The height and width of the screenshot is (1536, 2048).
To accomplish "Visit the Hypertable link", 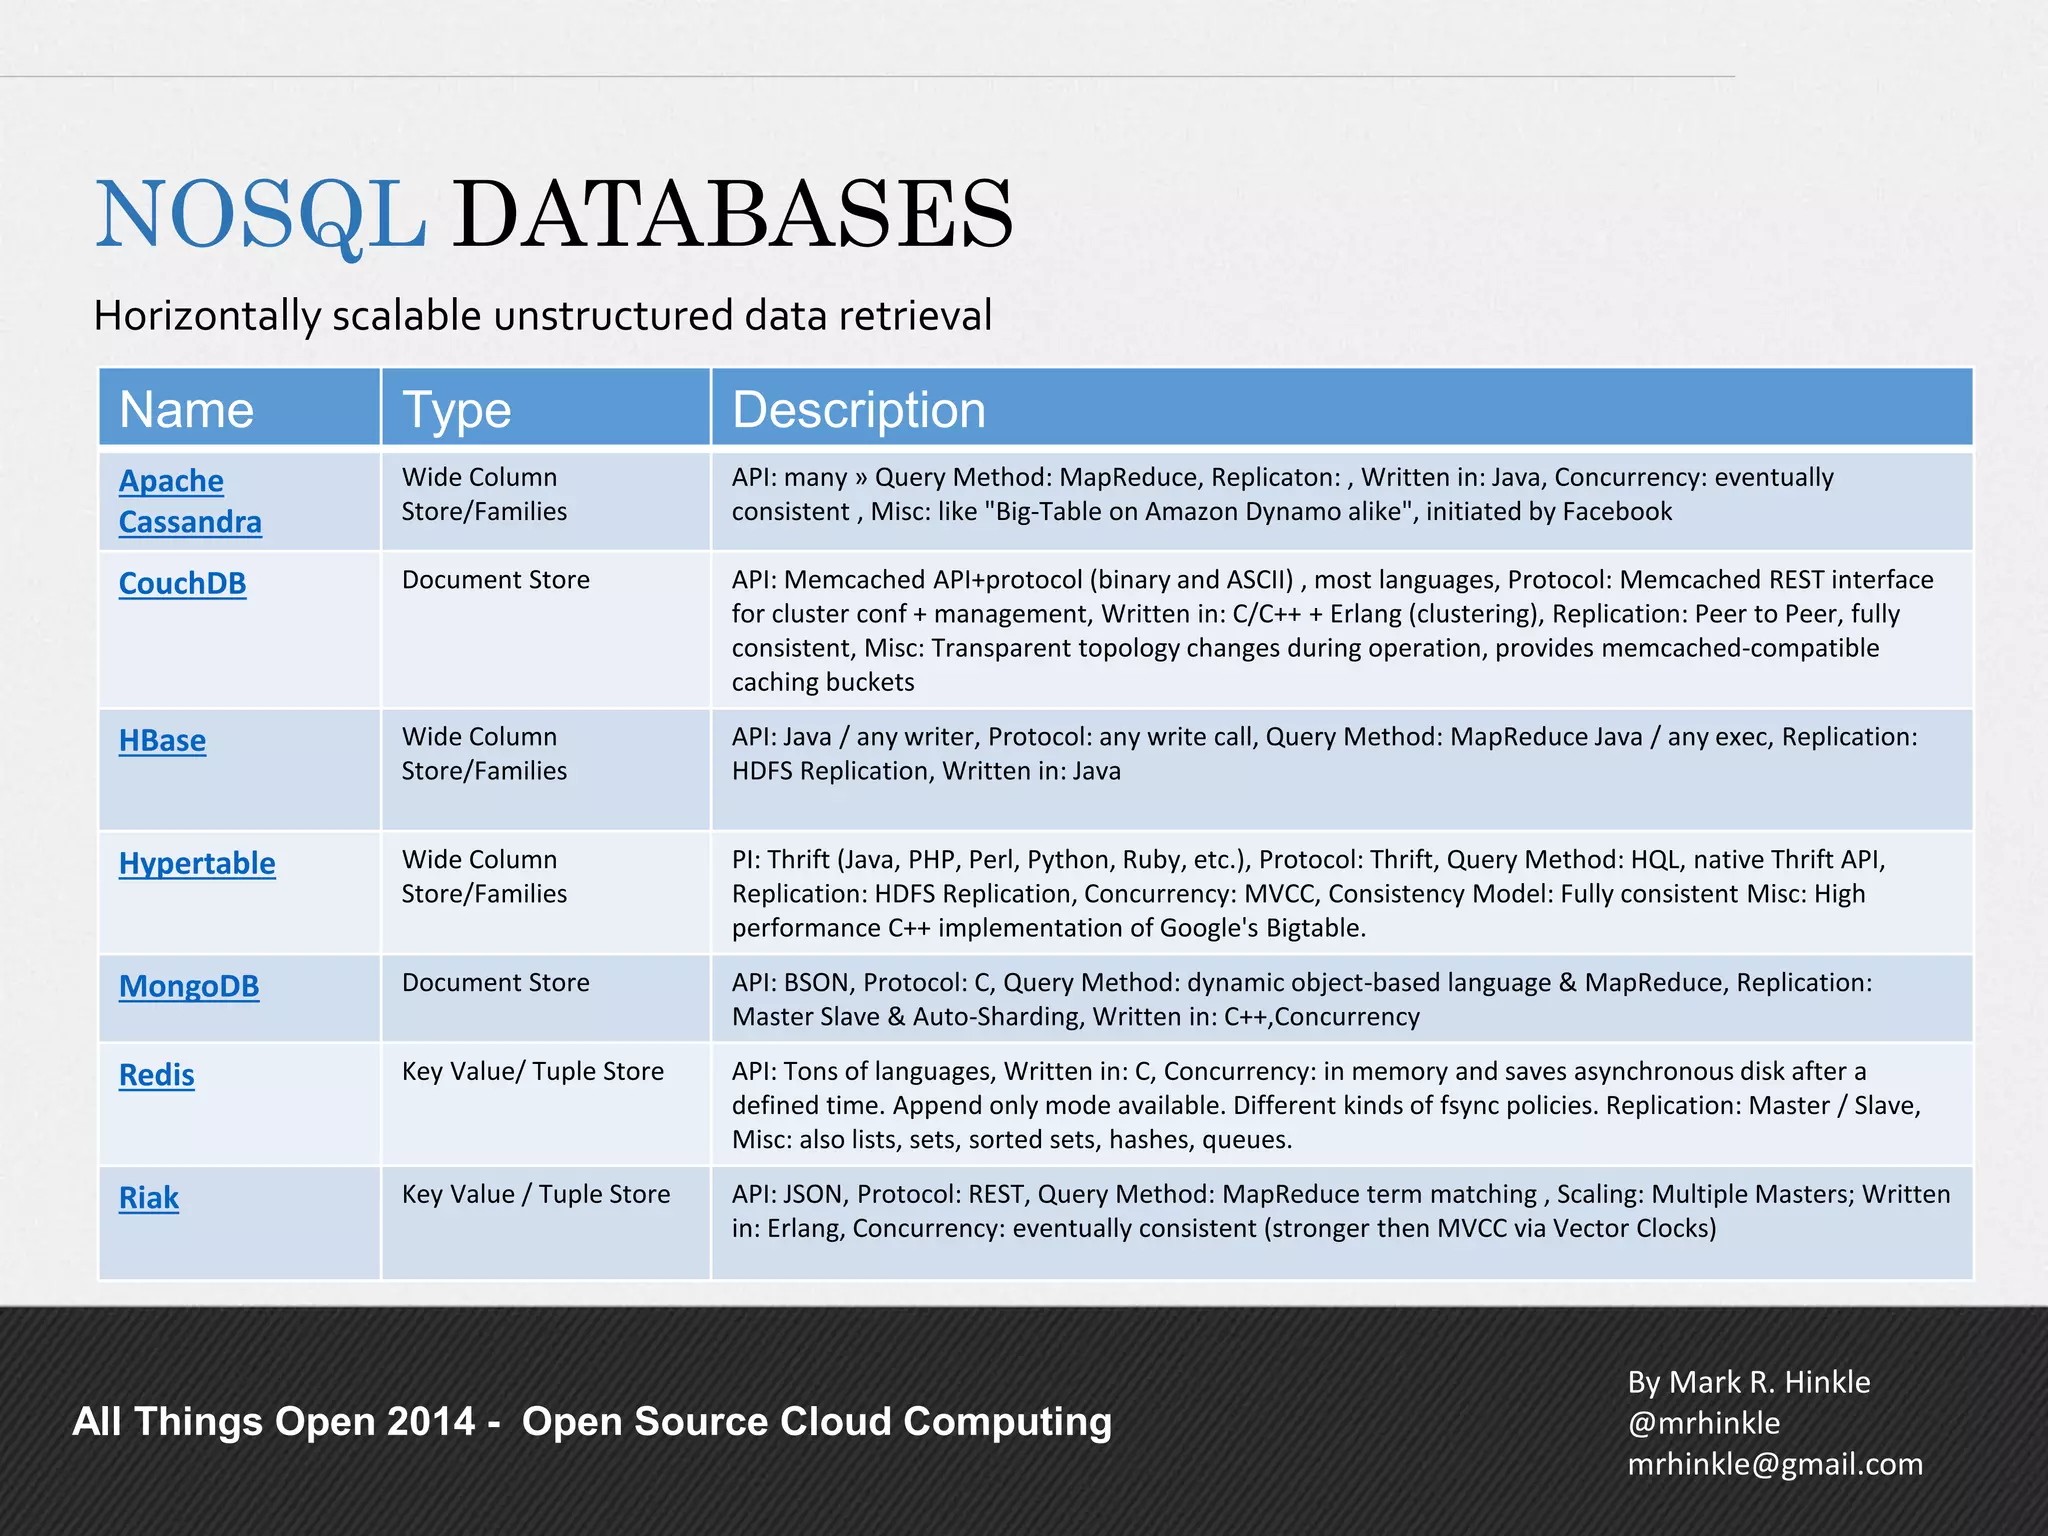I will pyautogui.click(x=197, y=863).
